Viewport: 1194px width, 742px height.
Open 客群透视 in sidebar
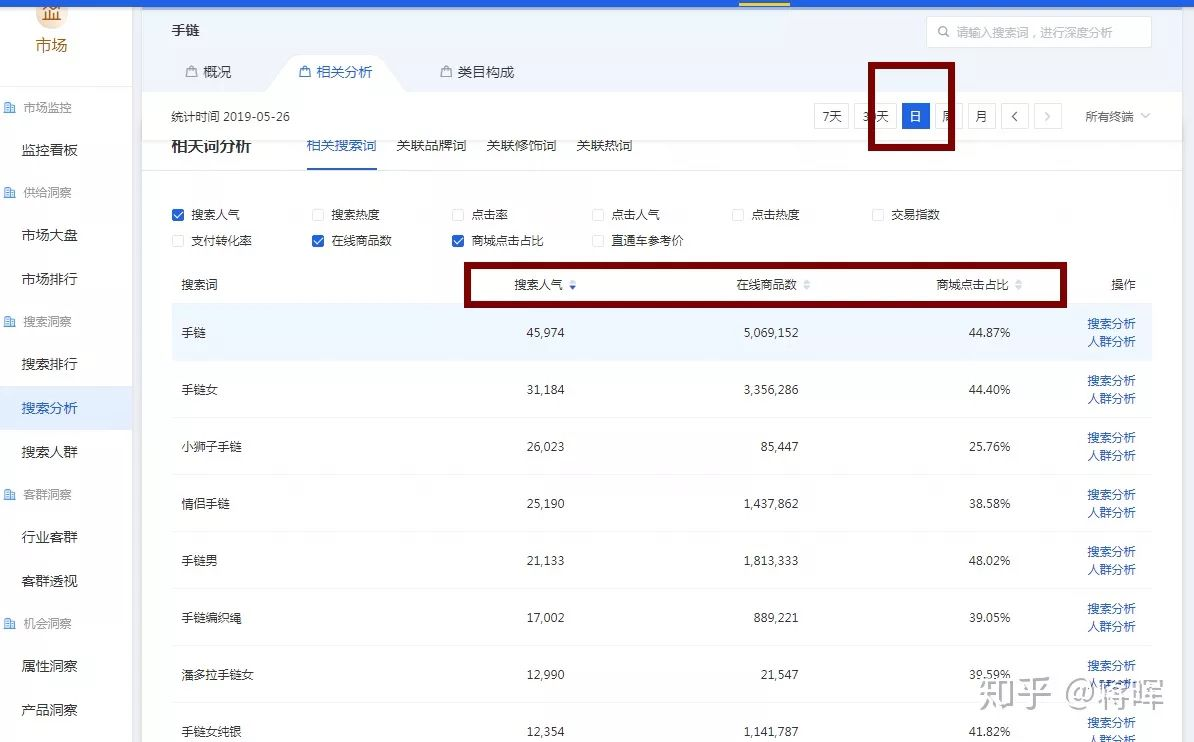pos(49,581)
